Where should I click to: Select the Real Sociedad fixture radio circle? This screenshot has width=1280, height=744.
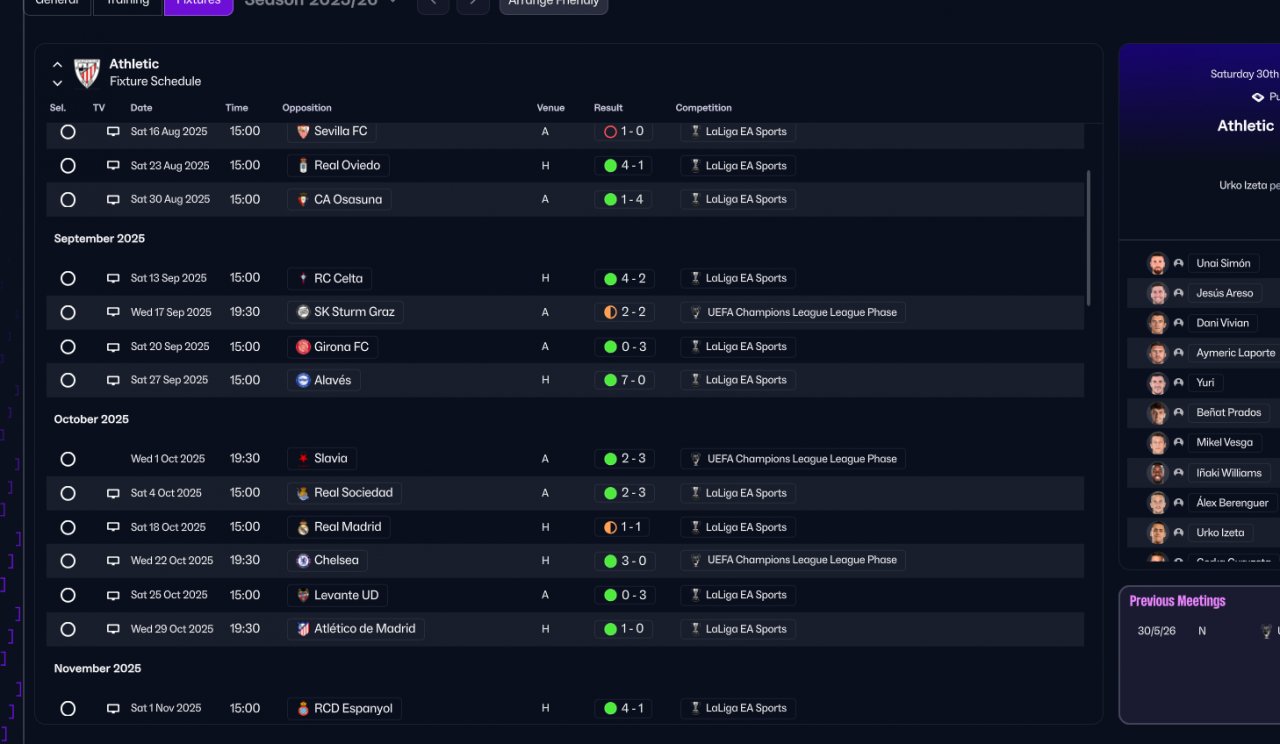point(68,493)
